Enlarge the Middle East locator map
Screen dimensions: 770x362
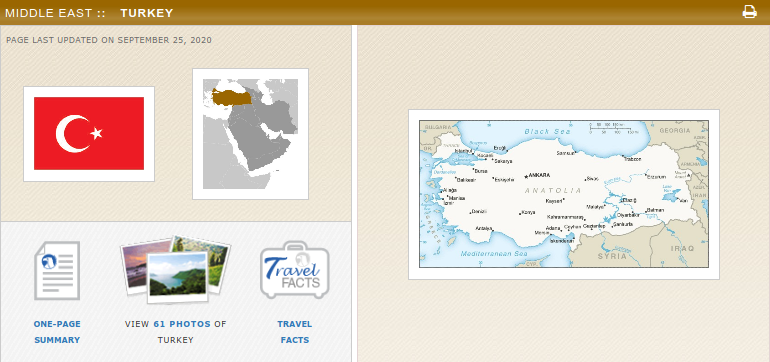point(250,134)
